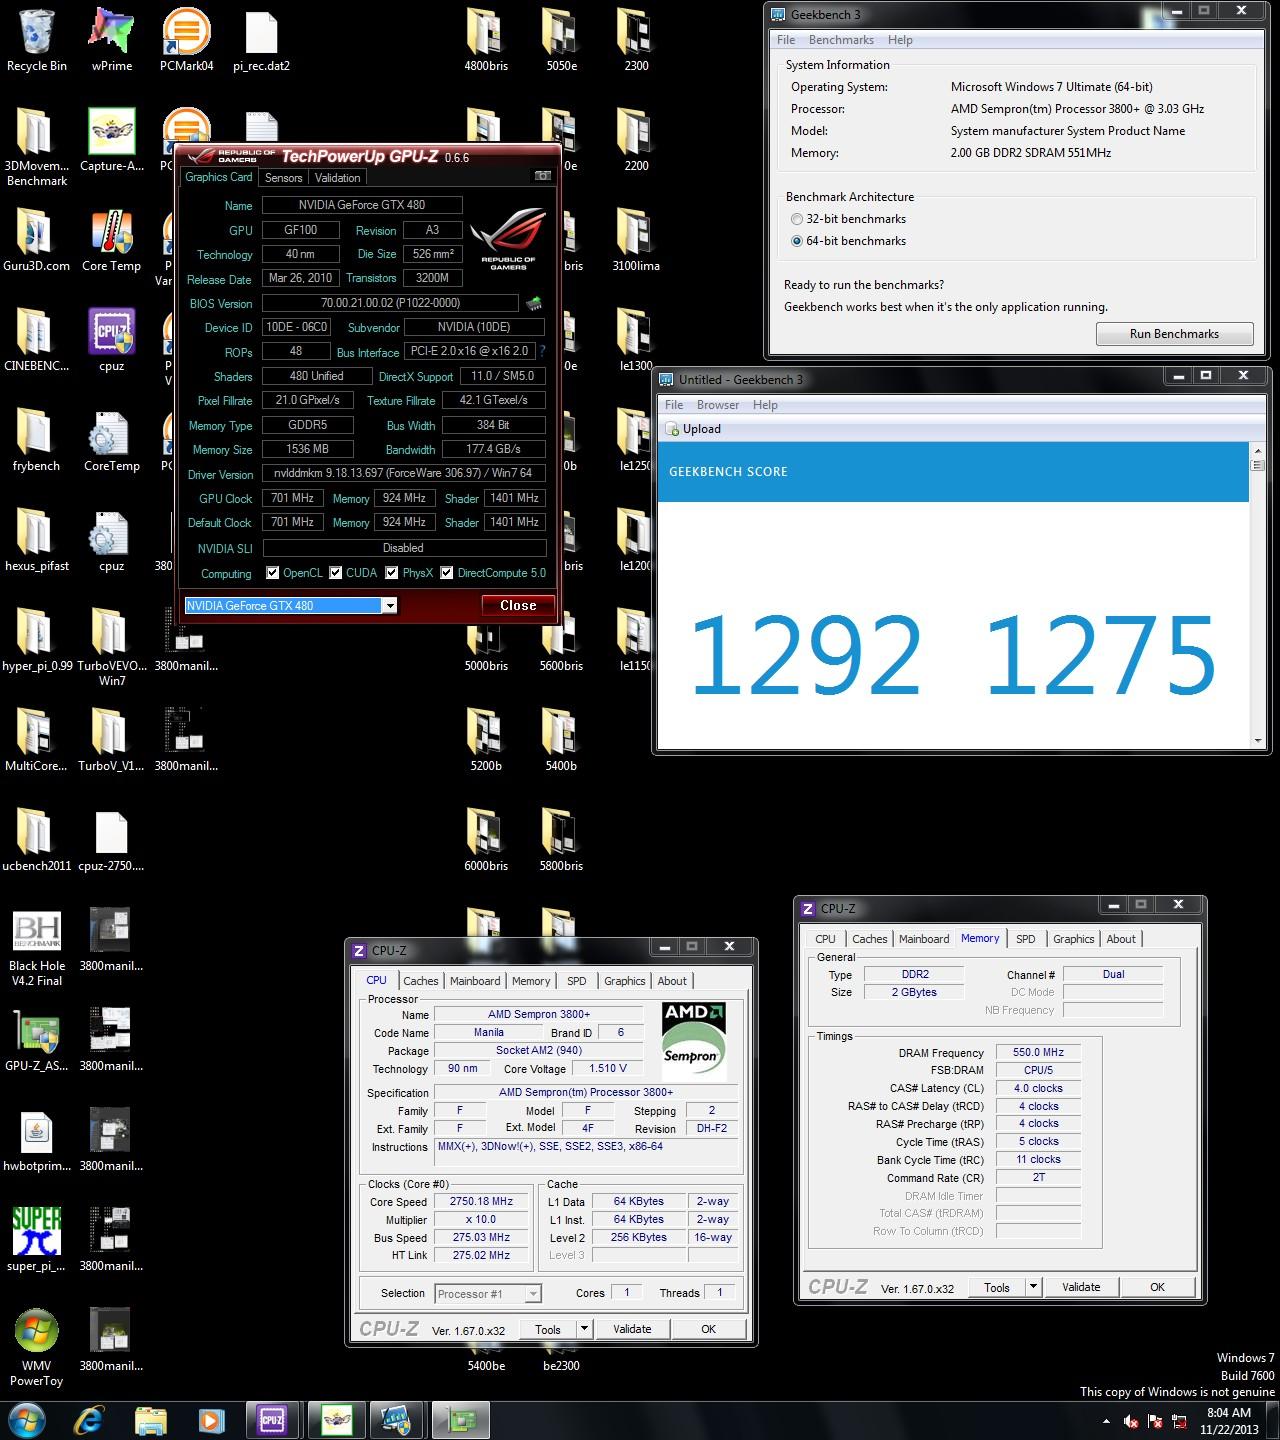The image size is (1280, 1440).
Task: Toggle the PhysX checkbox in GPU-Z
Action: click(392, 573)
